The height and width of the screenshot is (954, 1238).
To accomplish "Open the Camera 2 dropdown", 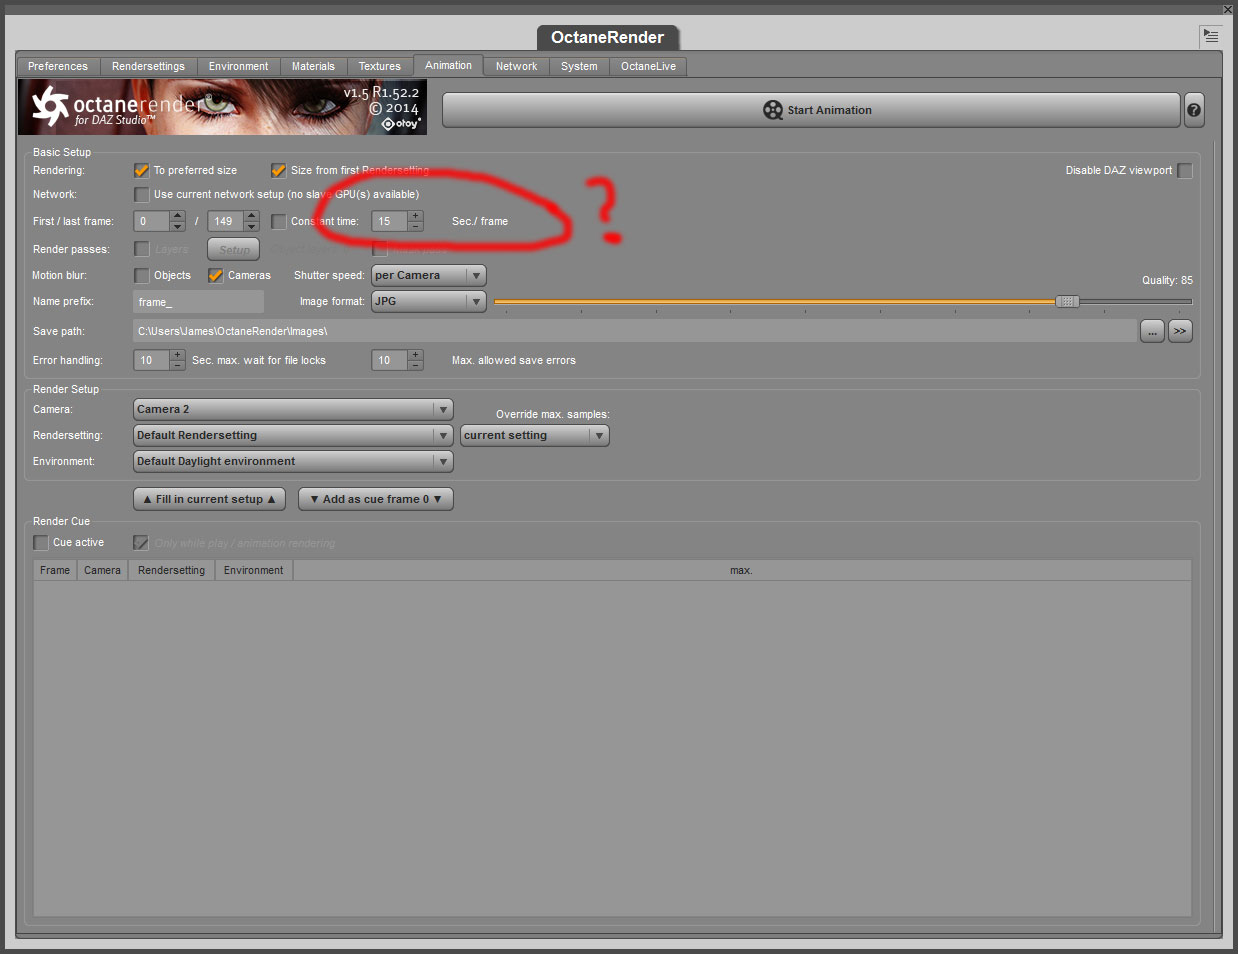I will [294, 409].
